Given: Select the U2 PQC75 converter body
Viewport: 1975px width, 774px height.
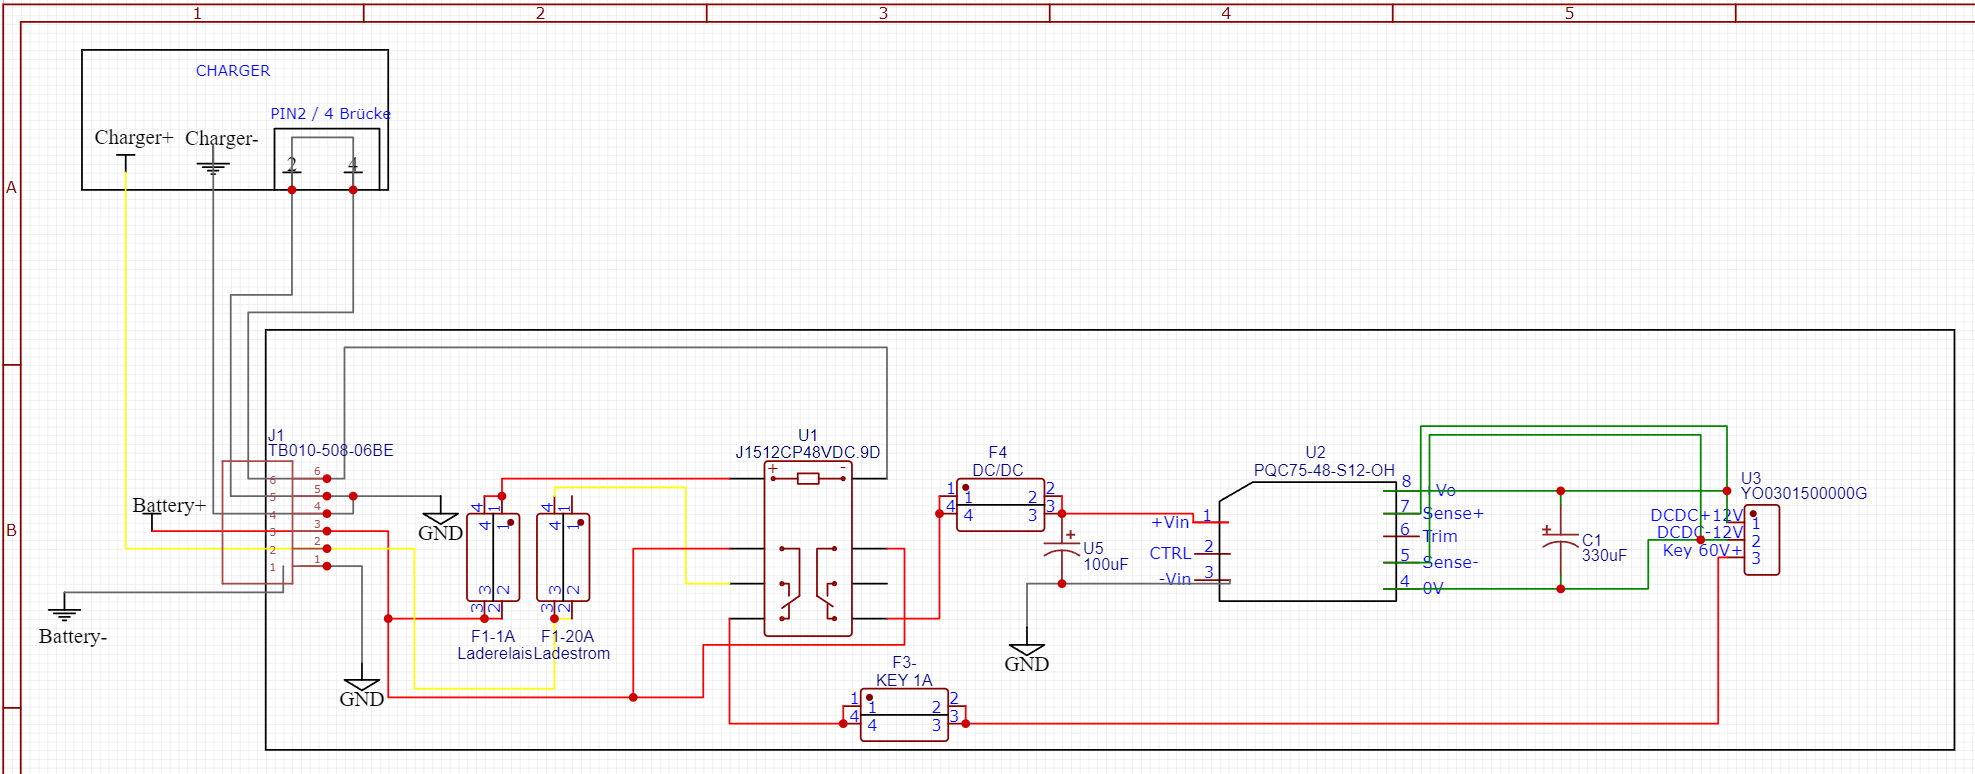Looking at the screenshot, I should 1308,541.
